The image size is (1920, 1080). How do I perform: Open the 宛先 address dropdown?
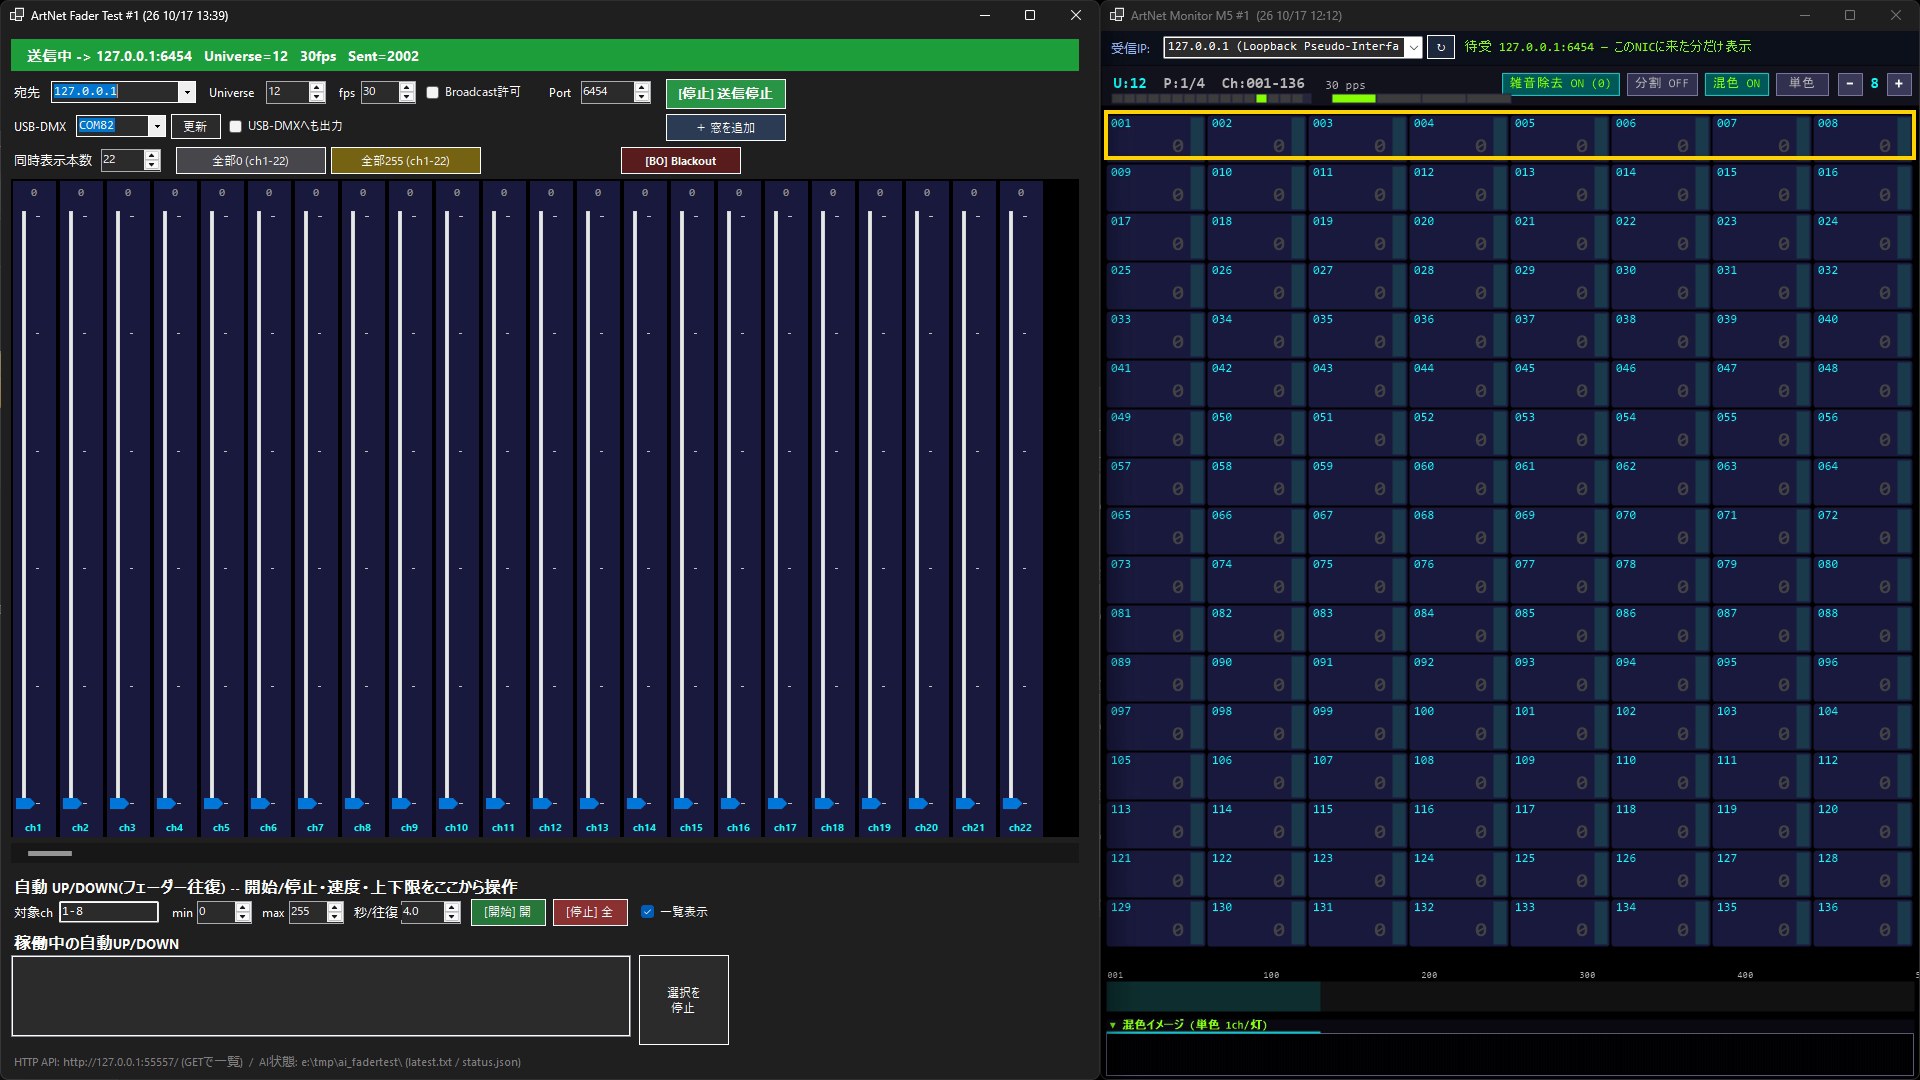point(186,92)
